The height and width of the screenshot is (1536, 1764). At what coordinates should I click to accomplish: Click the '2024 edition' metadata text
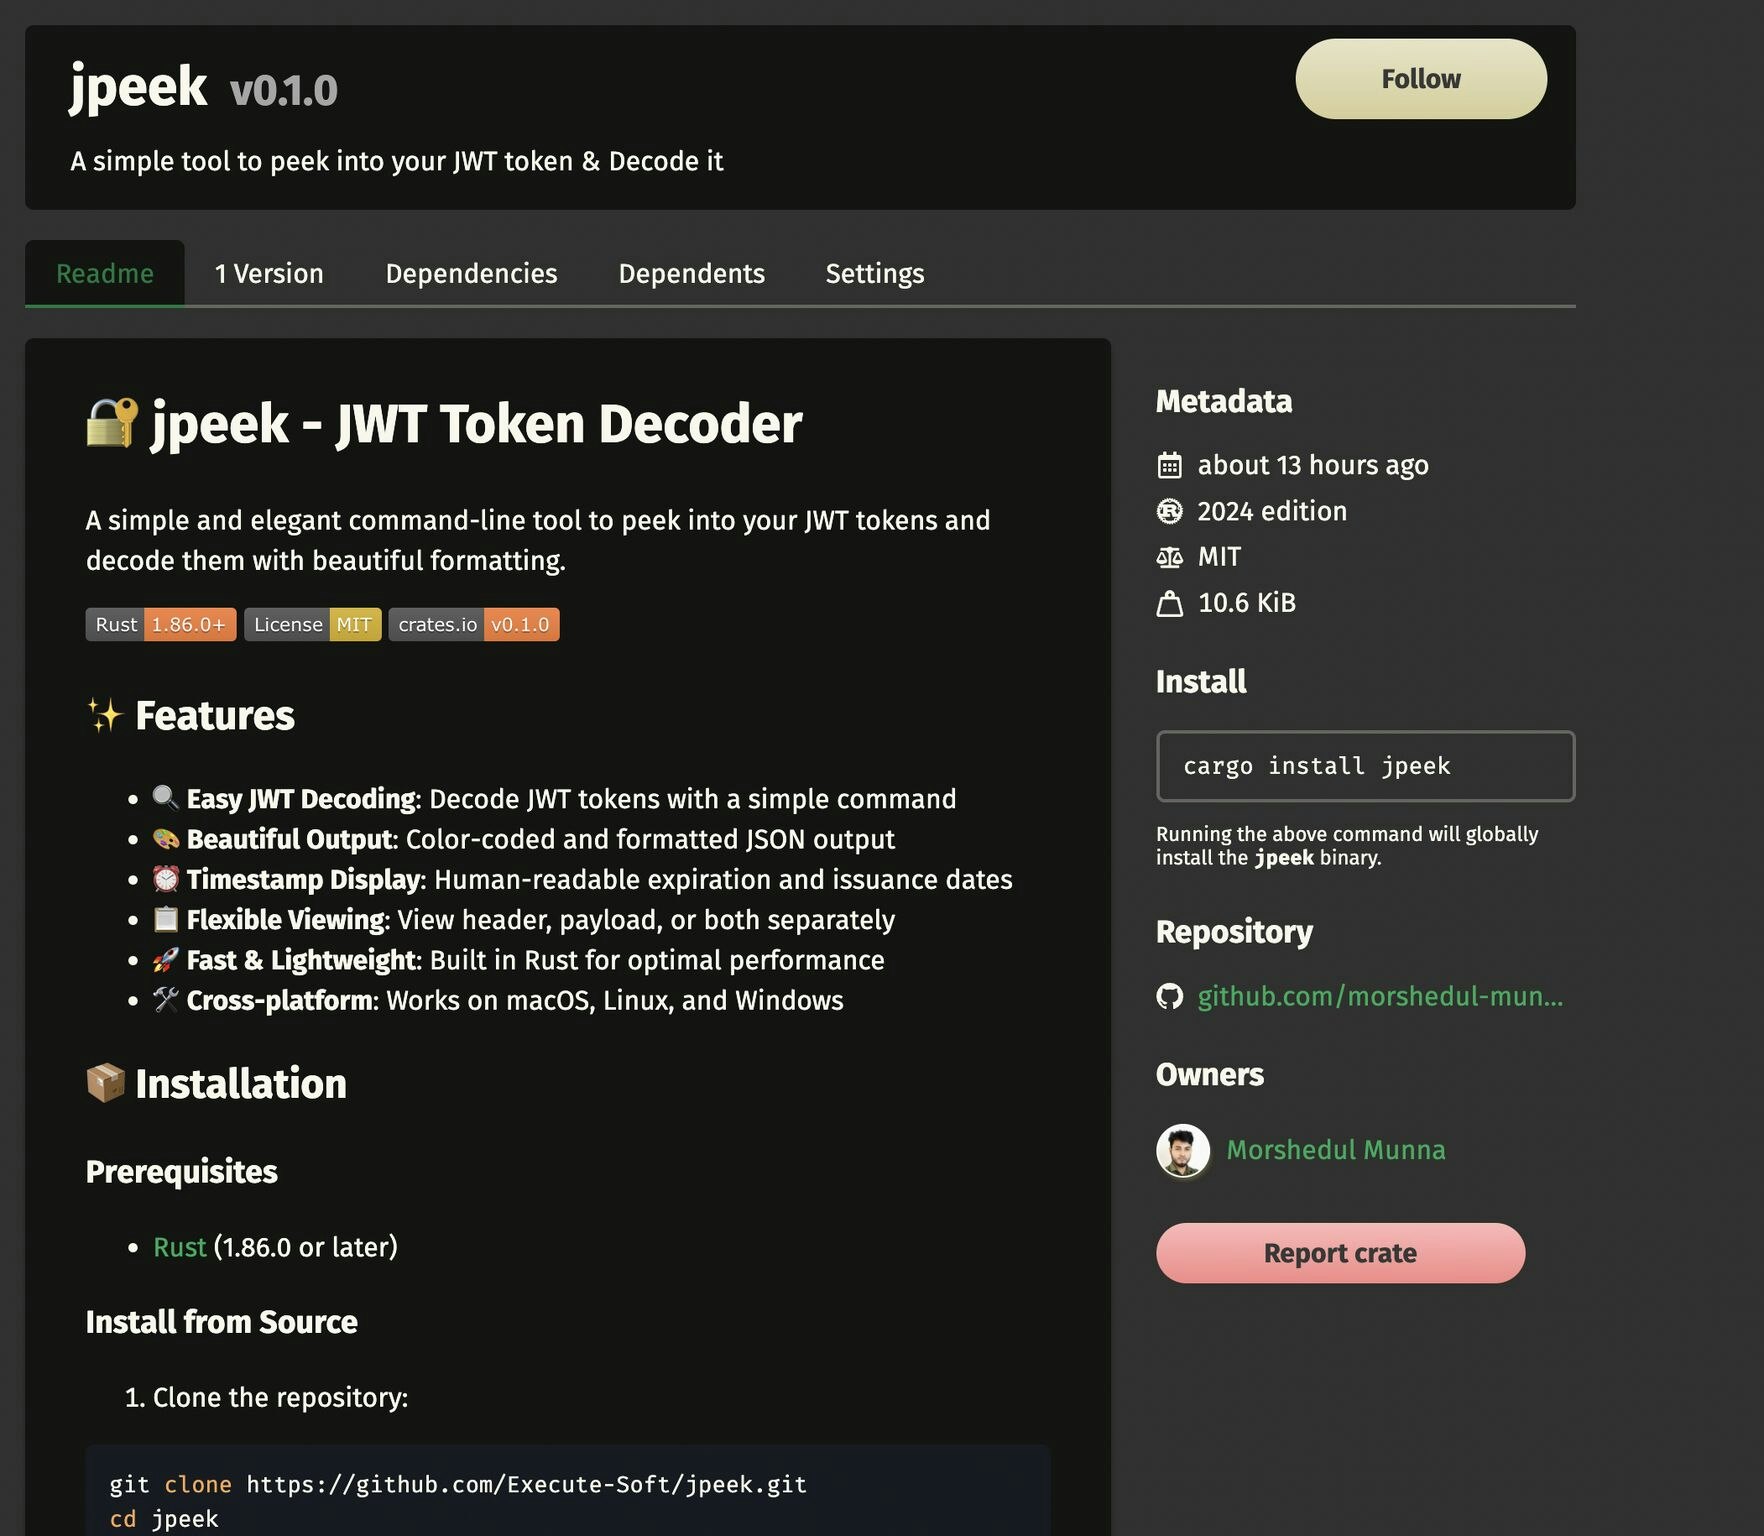point(1272,511)
